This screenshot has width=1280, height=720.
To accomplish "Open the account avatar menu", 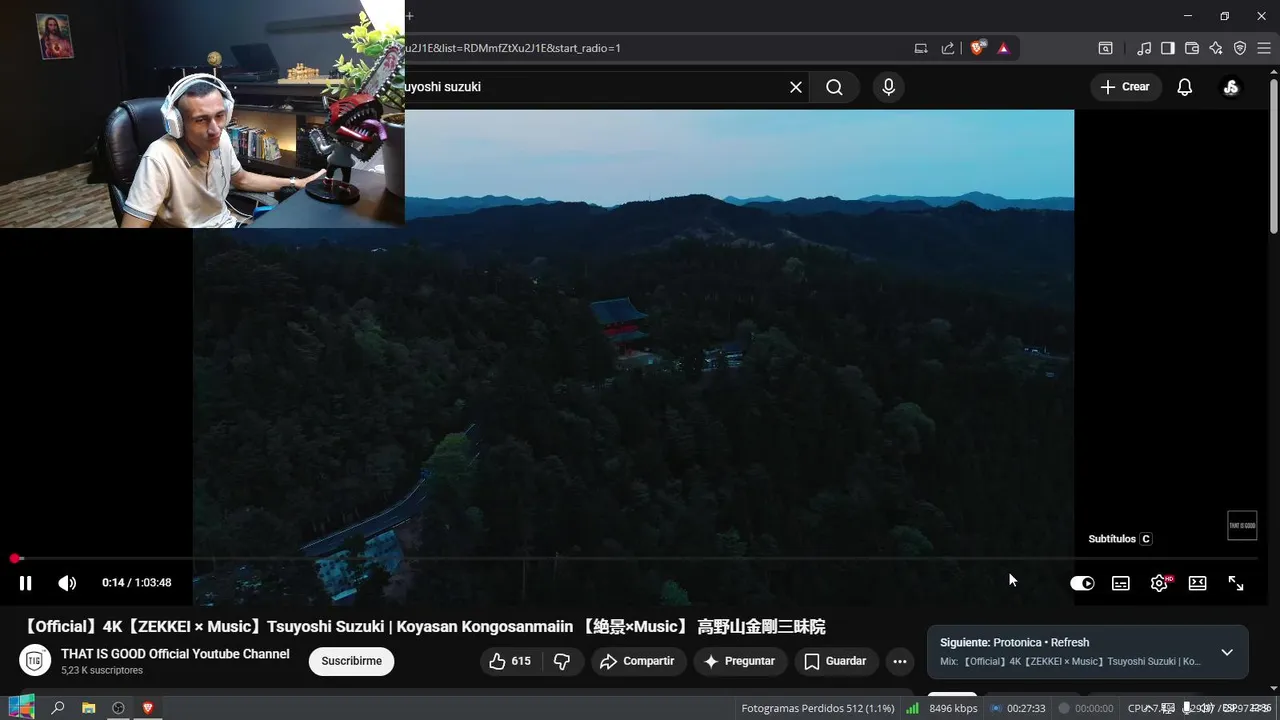I will click(x=1231, y=87).
